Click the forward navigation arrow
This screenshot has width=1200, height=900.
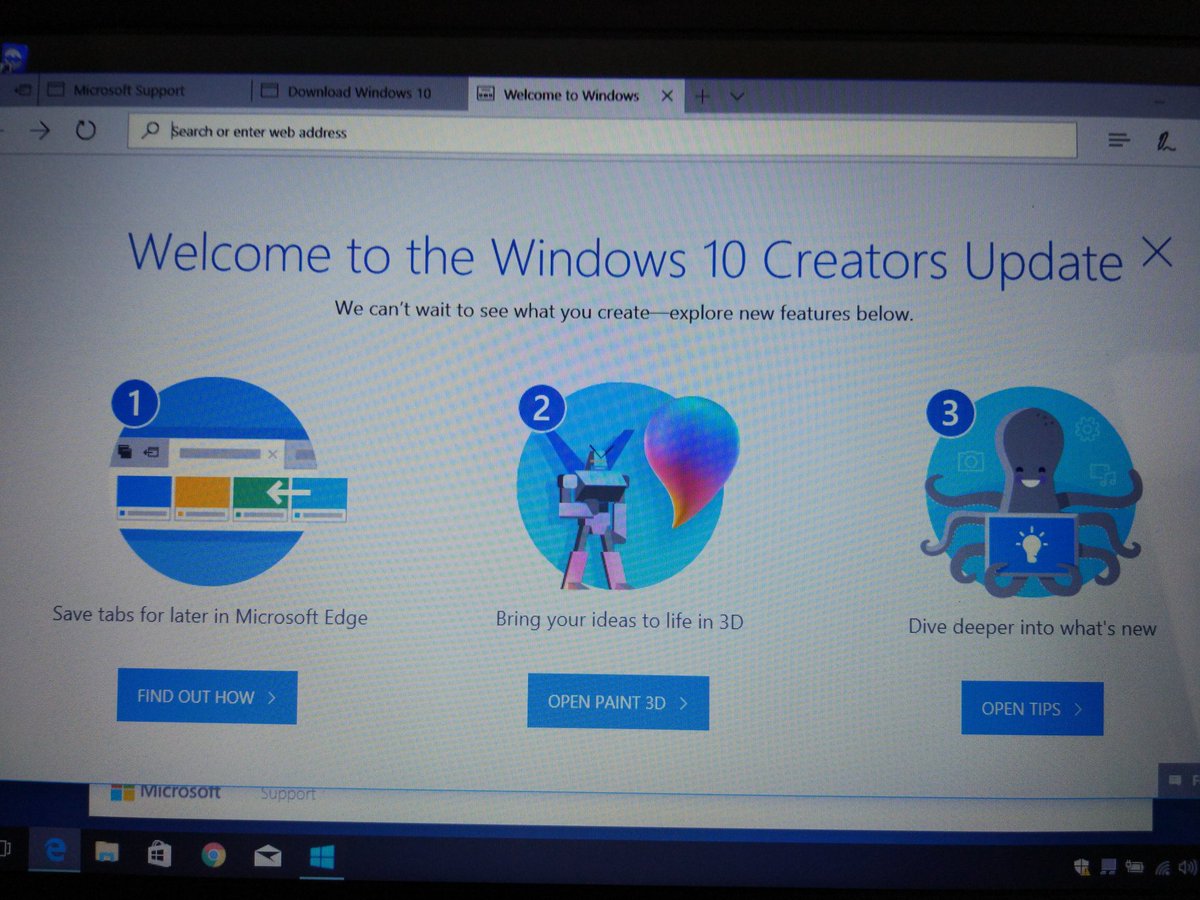[x=40, y=131]
